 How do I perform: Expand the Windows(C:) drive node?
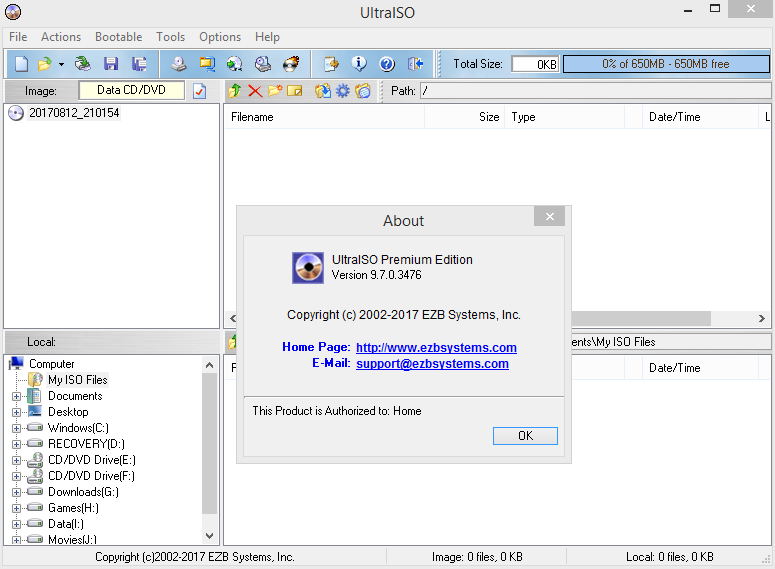[x=16, y=429]
